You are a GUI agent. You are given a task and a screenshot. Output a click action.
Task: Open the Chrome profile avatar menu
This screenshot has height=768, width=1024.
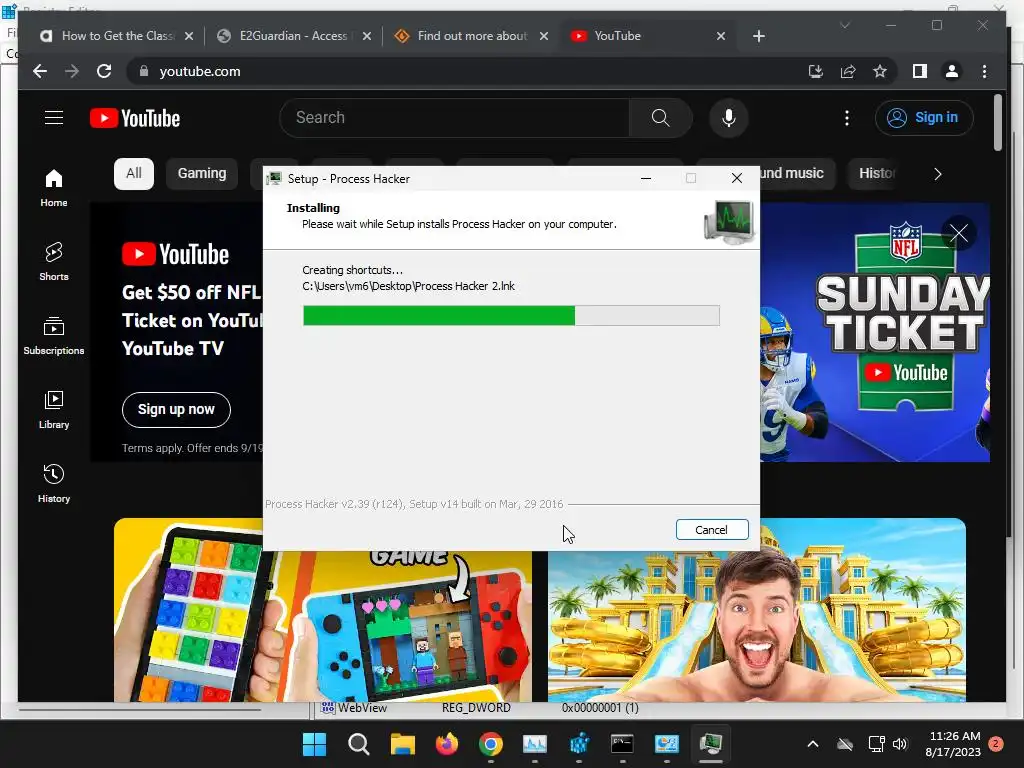point(952,71)
